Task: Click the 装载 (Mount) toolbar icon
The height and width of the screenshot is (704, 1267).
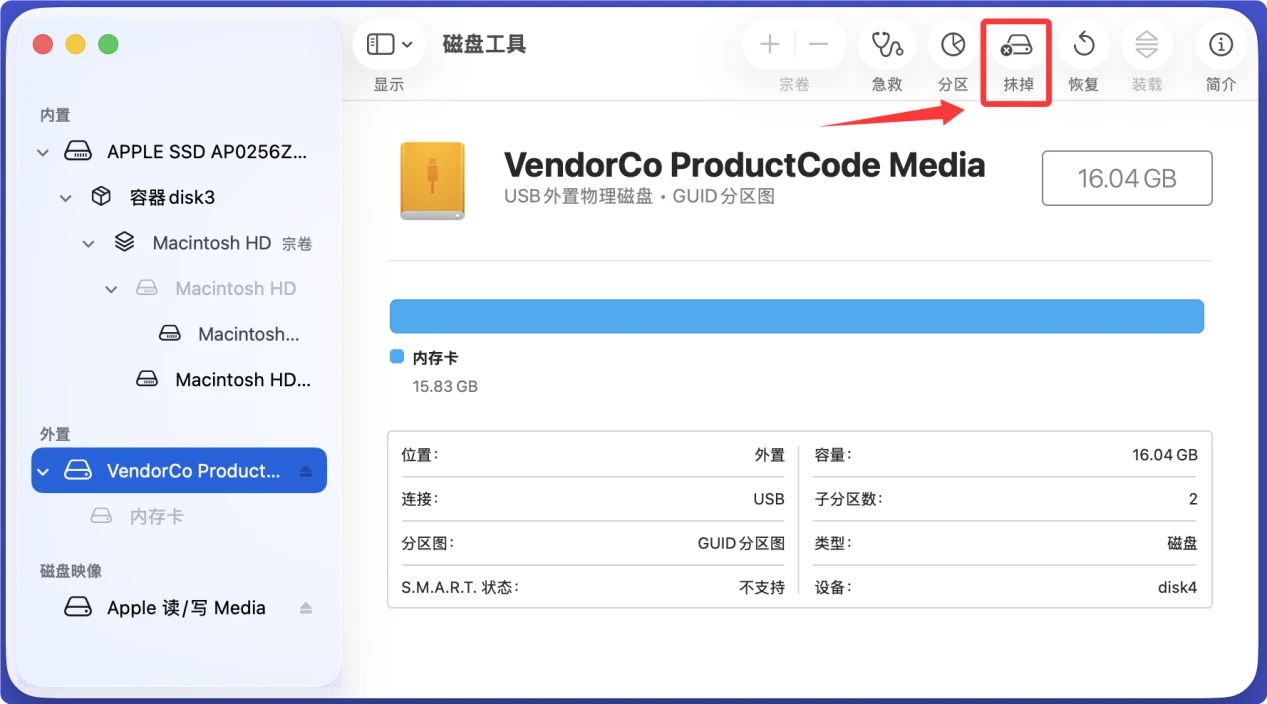Action: pyautogui.click(x=1146, y=44)
